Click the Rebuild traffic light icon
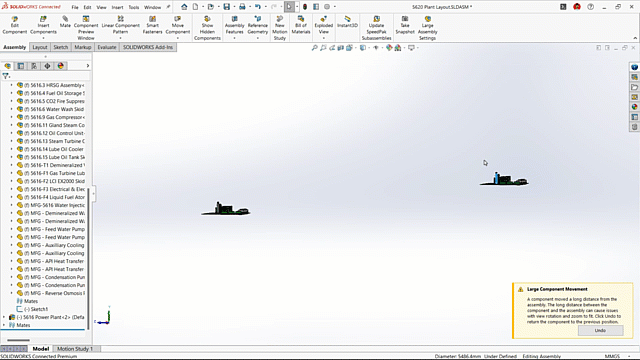The image size is (640, 360). (305, 7)
